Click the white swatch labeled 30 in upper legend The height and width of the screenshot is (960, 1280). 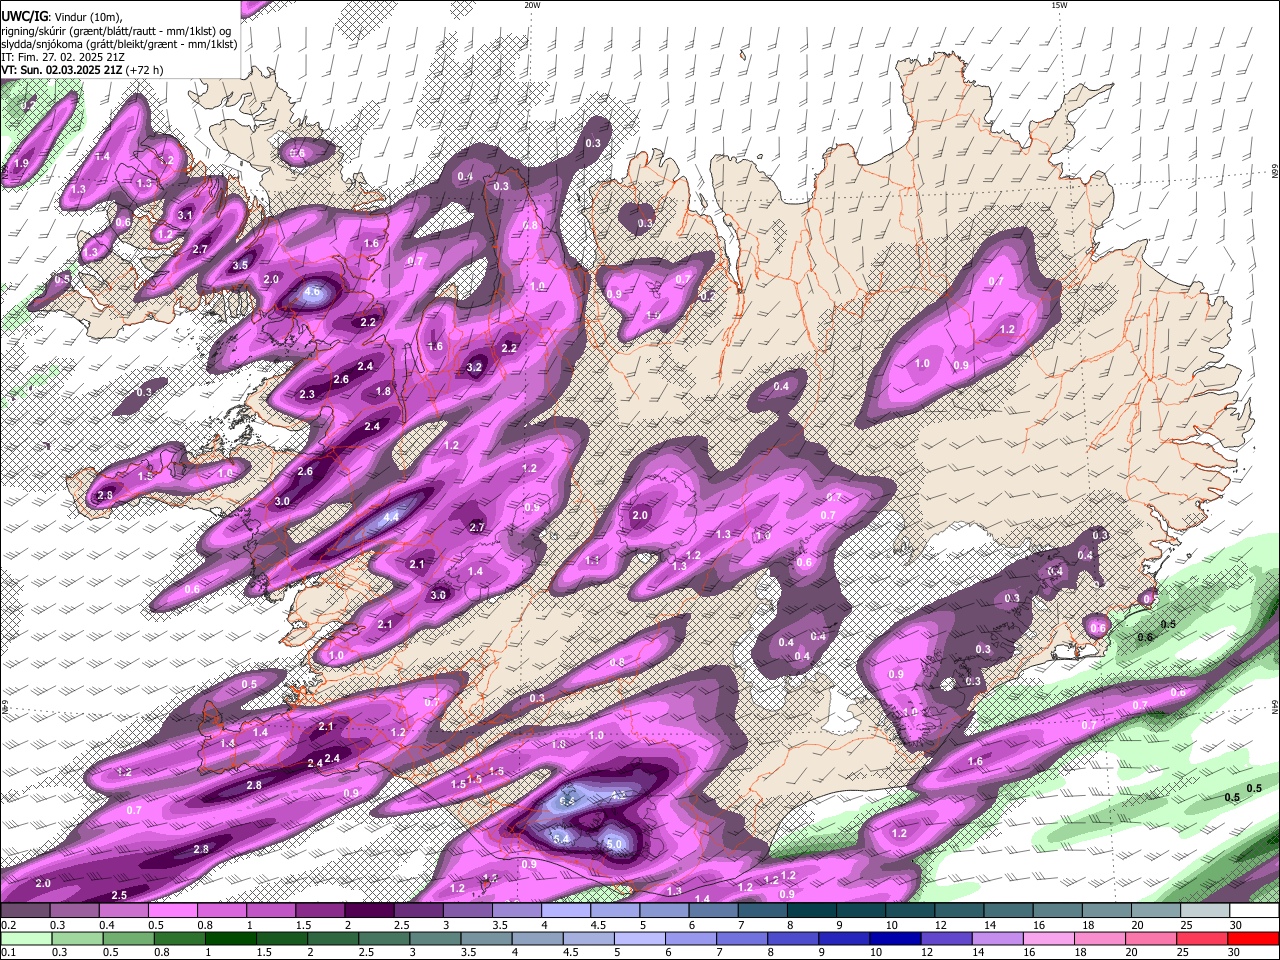tap(1254, 911)
